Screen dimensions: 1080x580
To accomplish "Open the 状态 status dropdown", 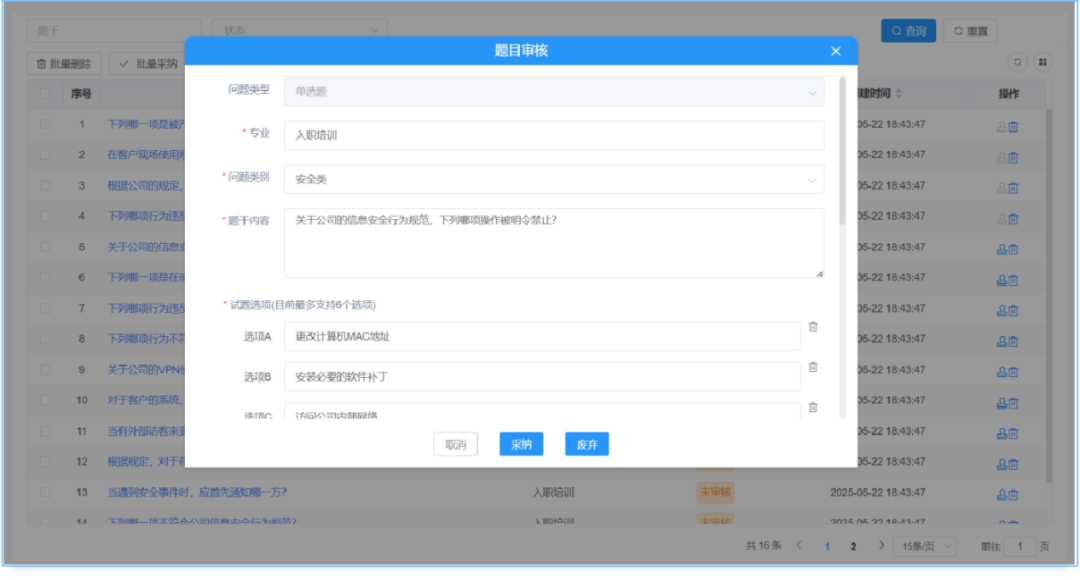I will (300, 27).
